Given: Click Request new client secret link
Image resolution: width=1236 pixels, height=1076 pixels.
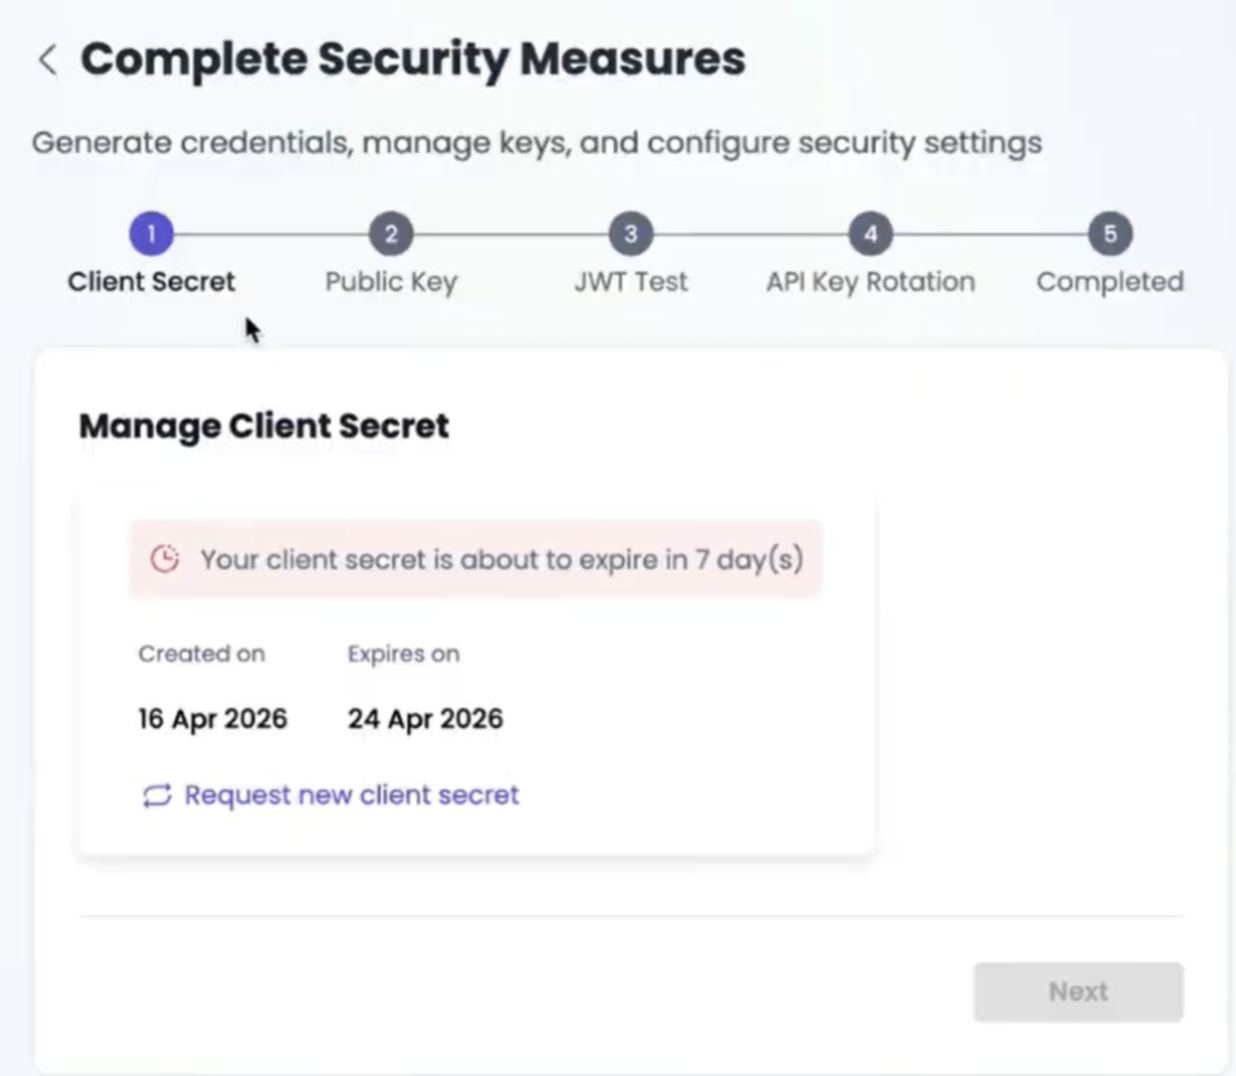Looking at the screenshot, I should tap(351, 796).
